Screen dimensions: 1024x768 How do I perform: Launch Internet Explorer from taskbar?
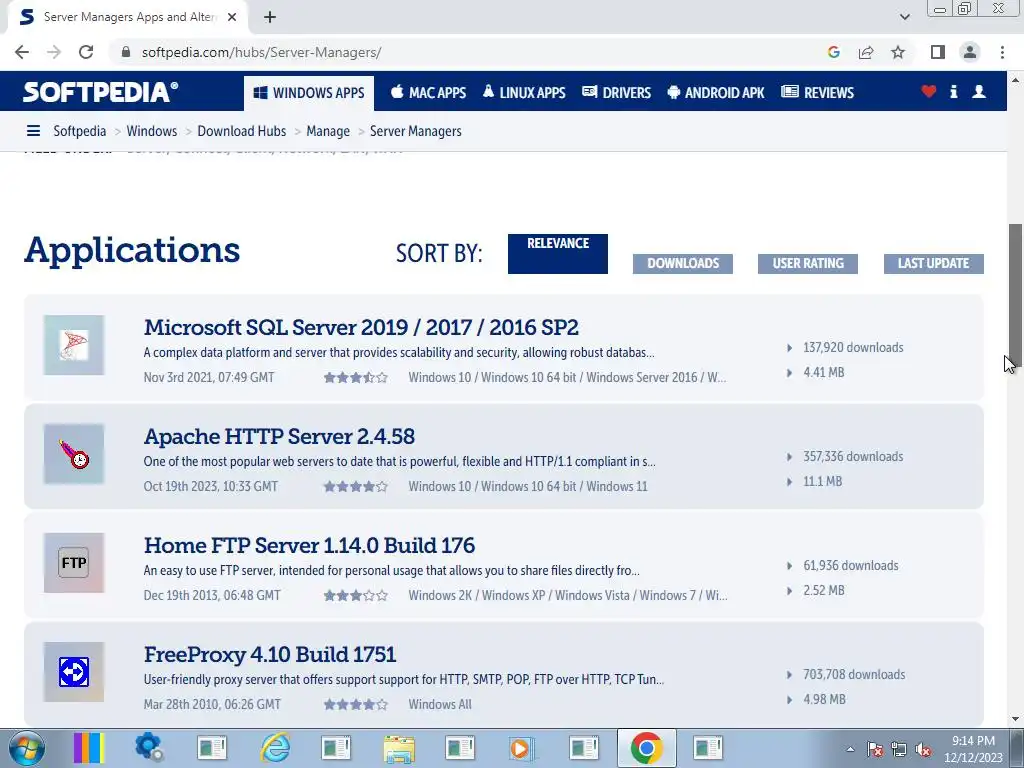[275, 748]
